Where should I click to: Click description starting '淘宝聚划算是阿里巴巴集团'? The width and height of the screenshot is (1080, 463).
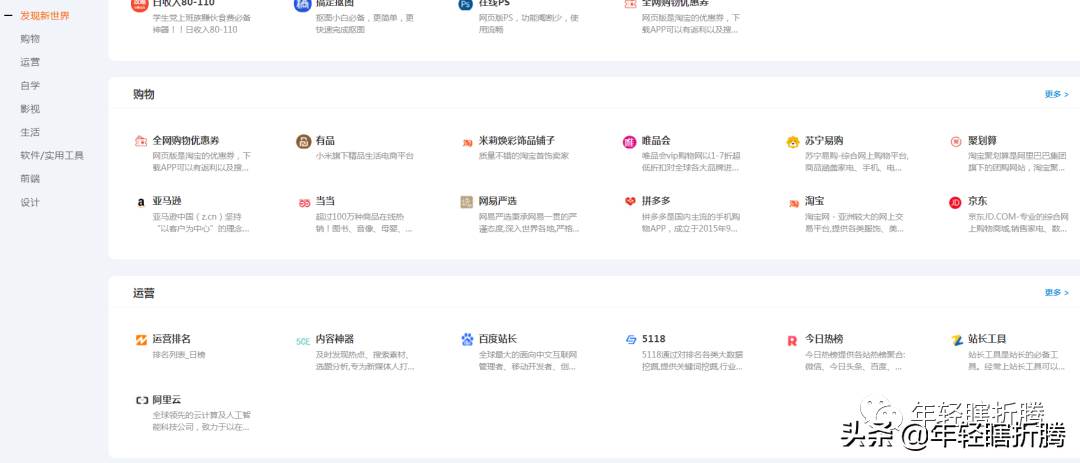(1018, 162)
